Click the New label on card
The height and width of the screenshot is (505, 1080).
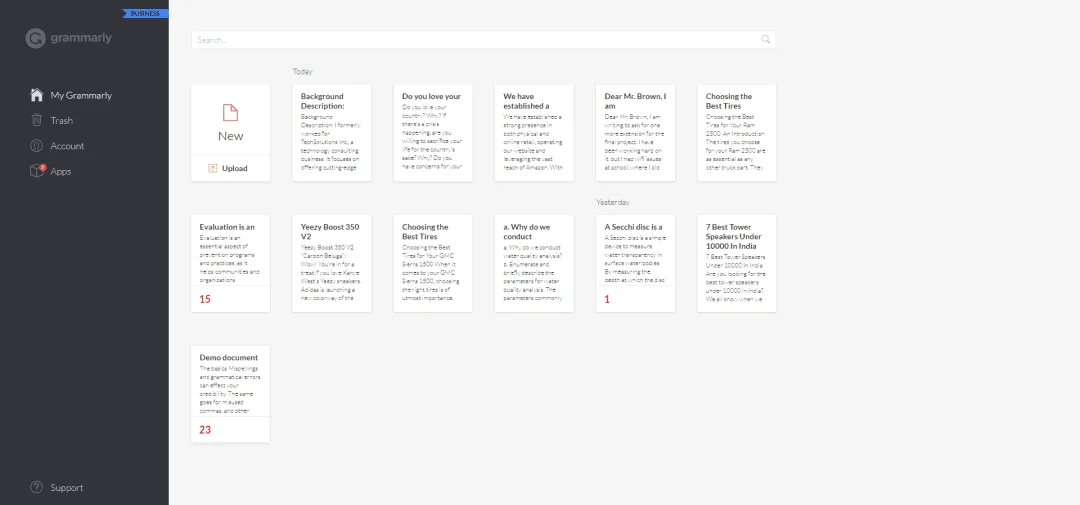231,136
